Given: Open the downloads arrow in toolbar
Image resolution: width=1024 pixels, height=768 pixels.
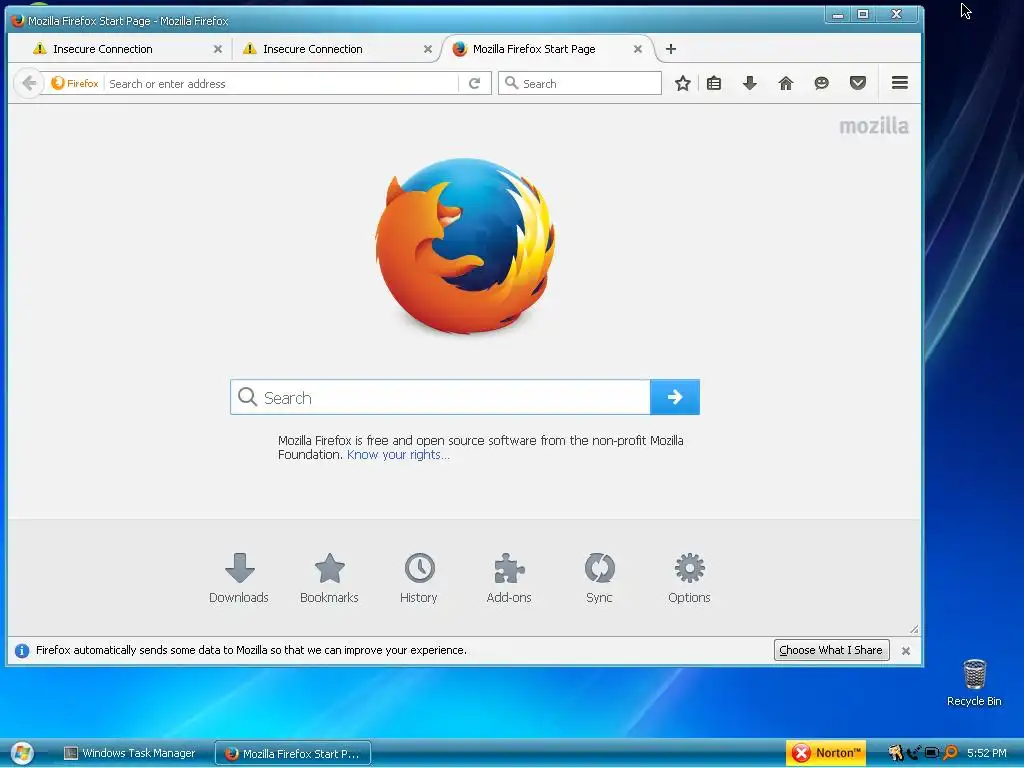Looking at the screenshot, I should (750, 83).
